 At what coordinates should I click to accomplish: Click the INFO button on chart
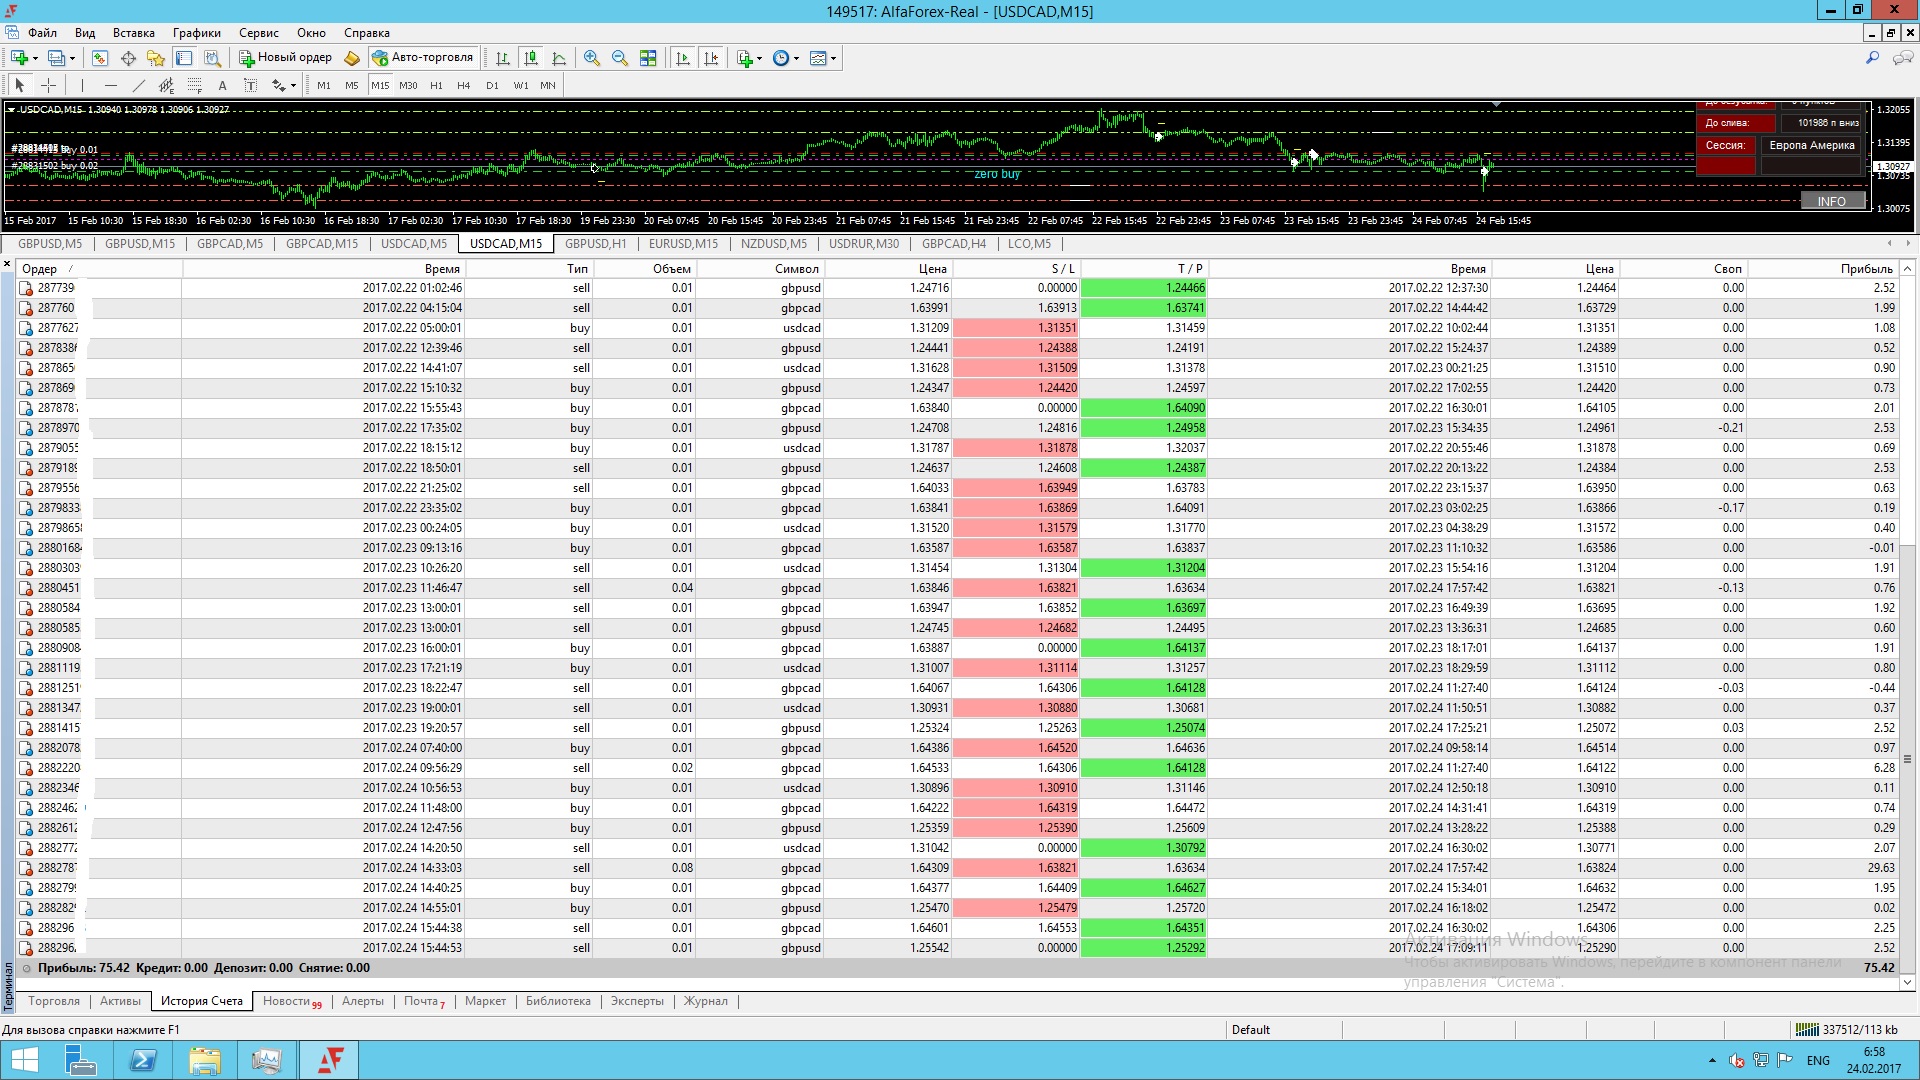[1832, 201]
